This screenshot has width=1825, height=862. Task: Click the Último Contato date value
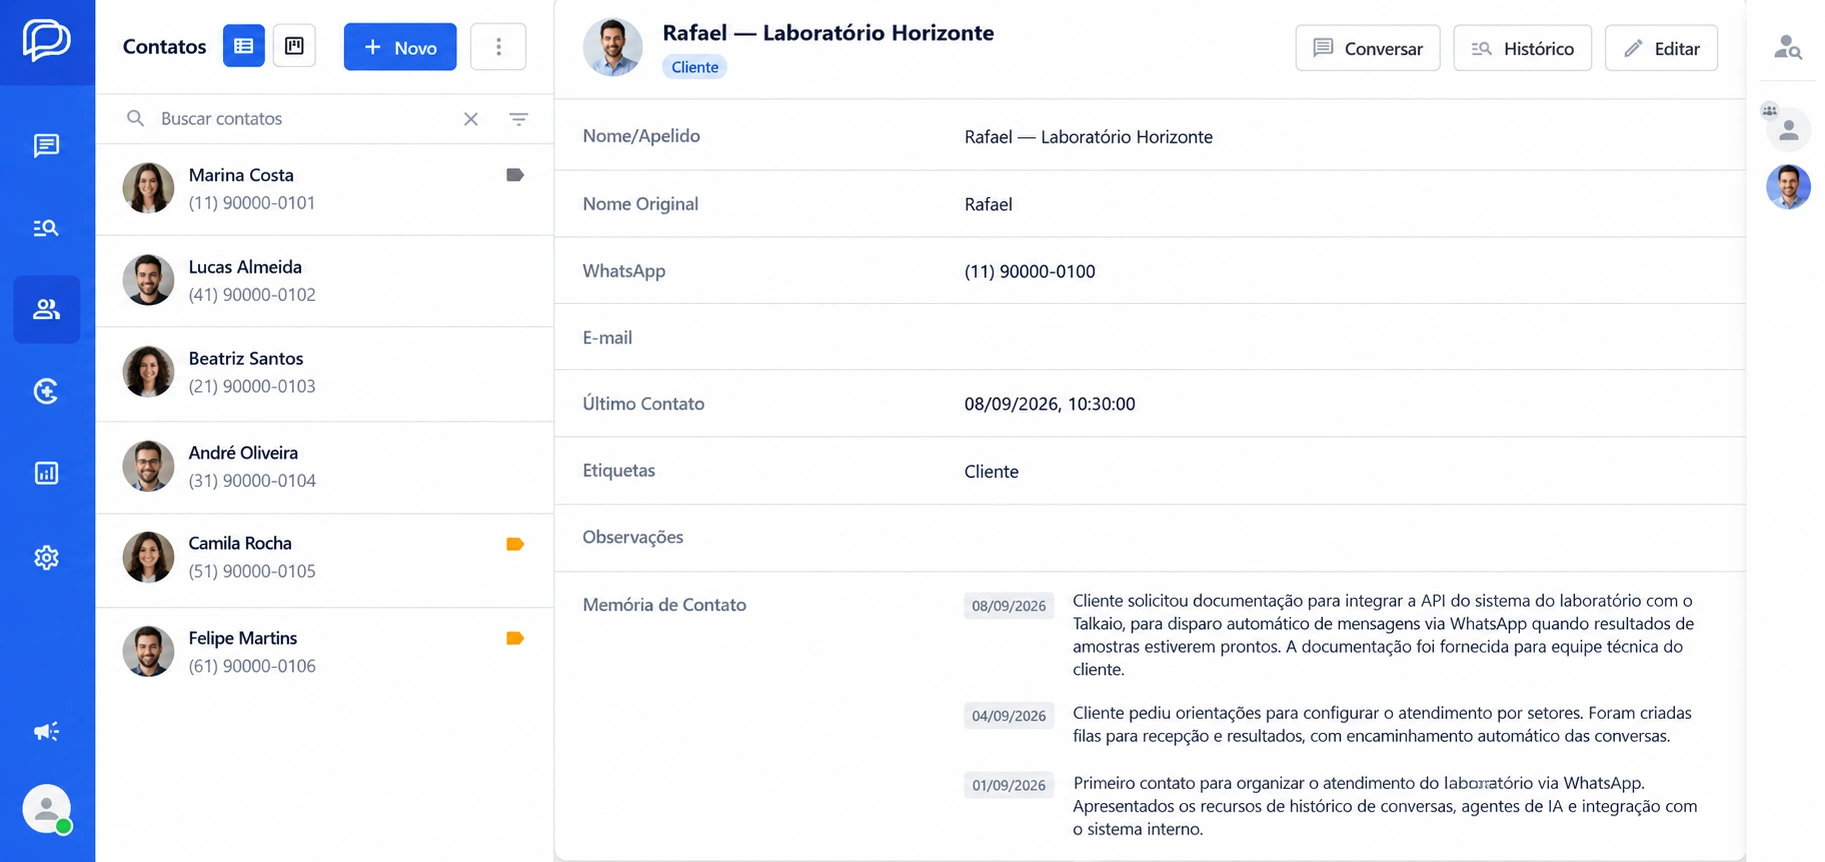(1049, 404)
